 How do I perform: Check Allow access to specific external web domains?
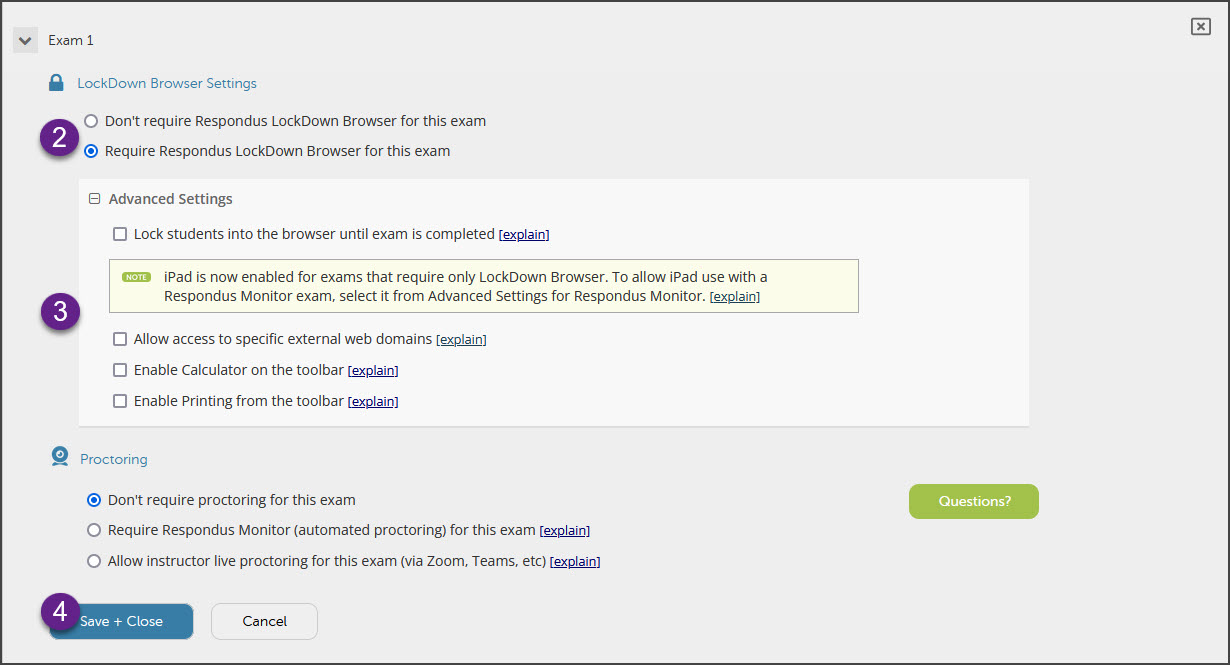[120, 339]
